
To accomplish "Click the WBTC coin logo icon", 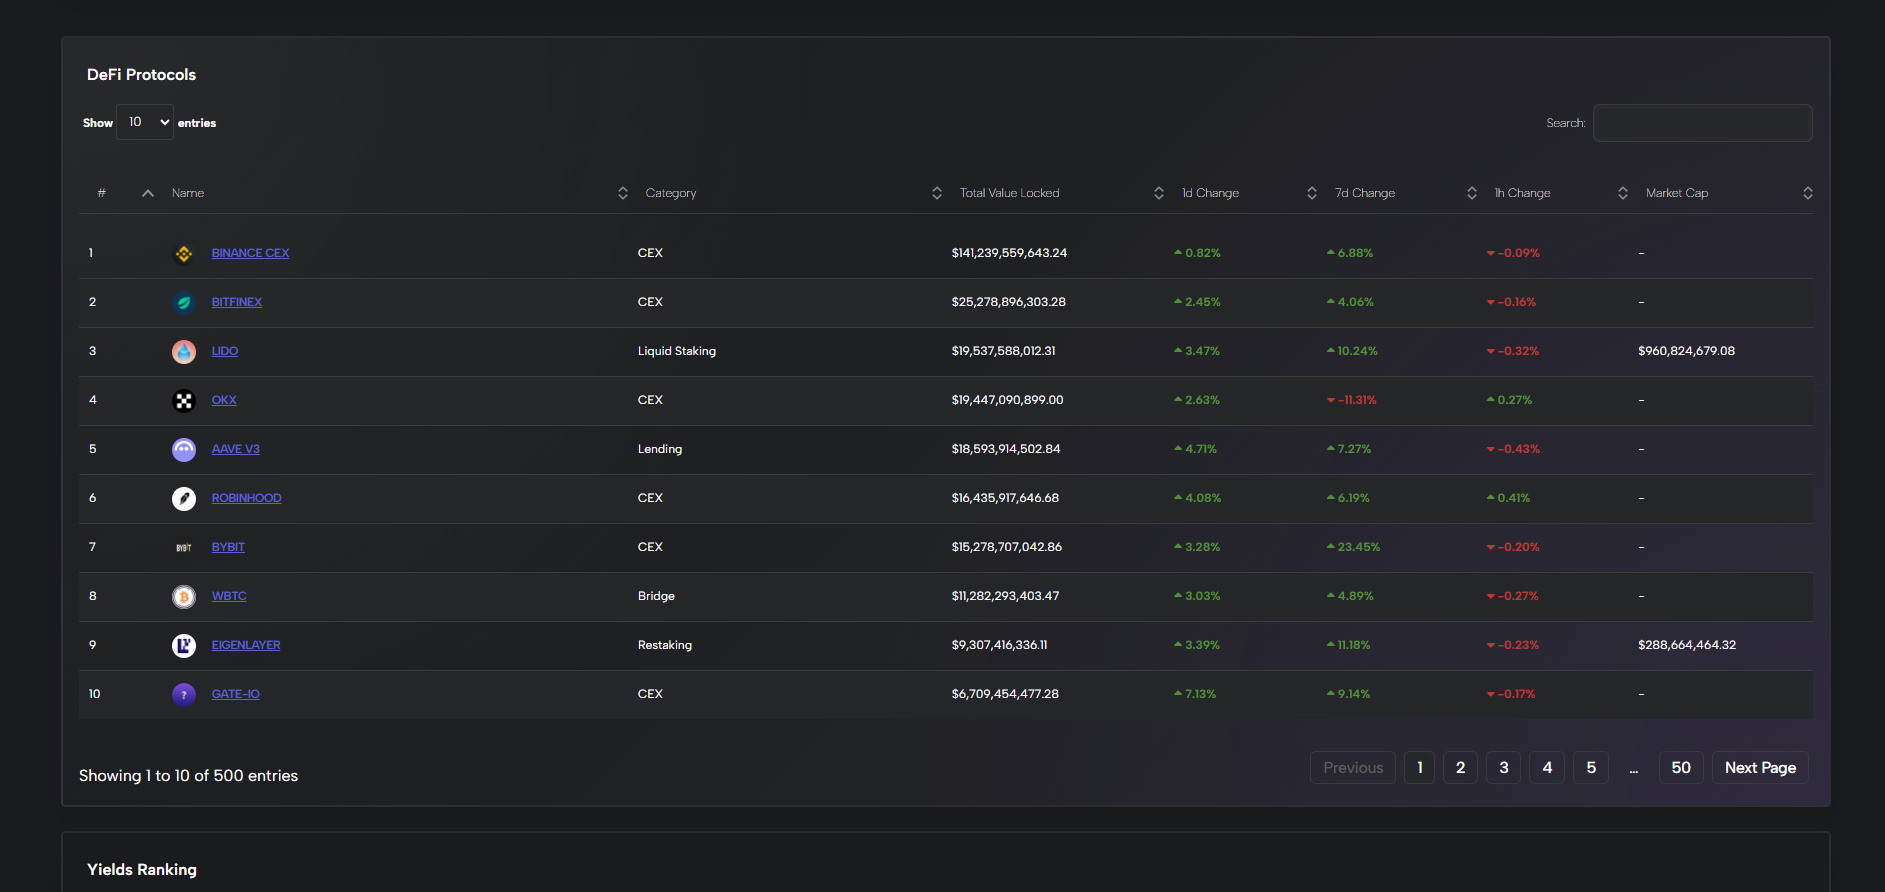I will pos(184,597).
